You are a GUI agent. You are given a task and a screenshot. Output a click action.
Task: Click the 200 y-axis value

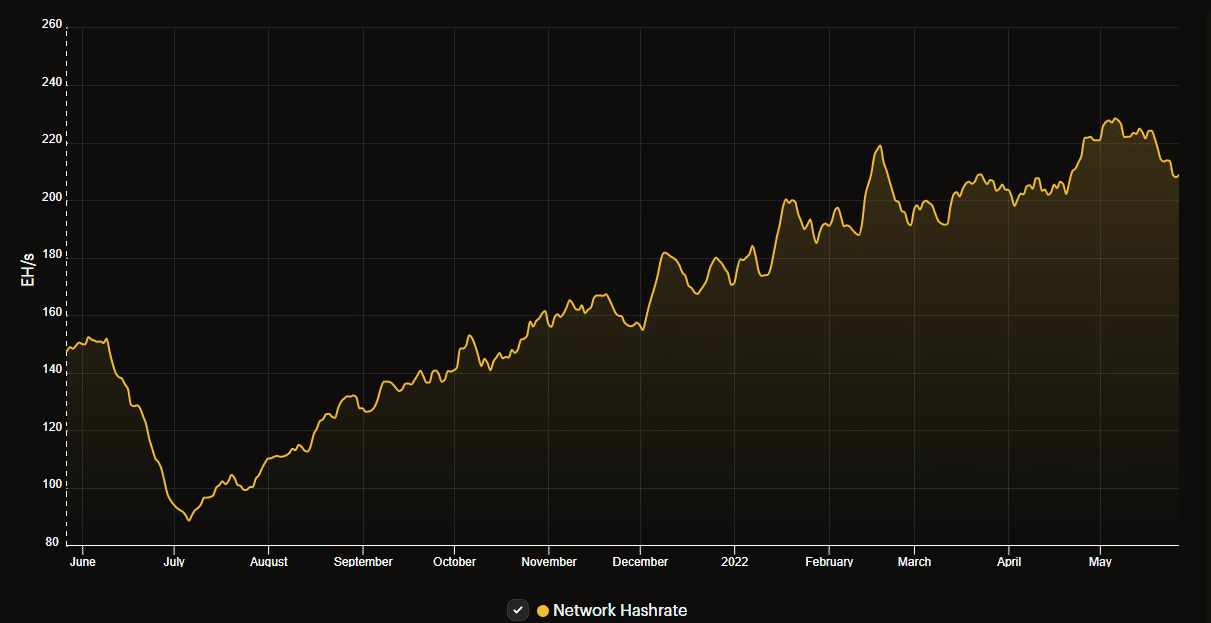coord(51,199)
